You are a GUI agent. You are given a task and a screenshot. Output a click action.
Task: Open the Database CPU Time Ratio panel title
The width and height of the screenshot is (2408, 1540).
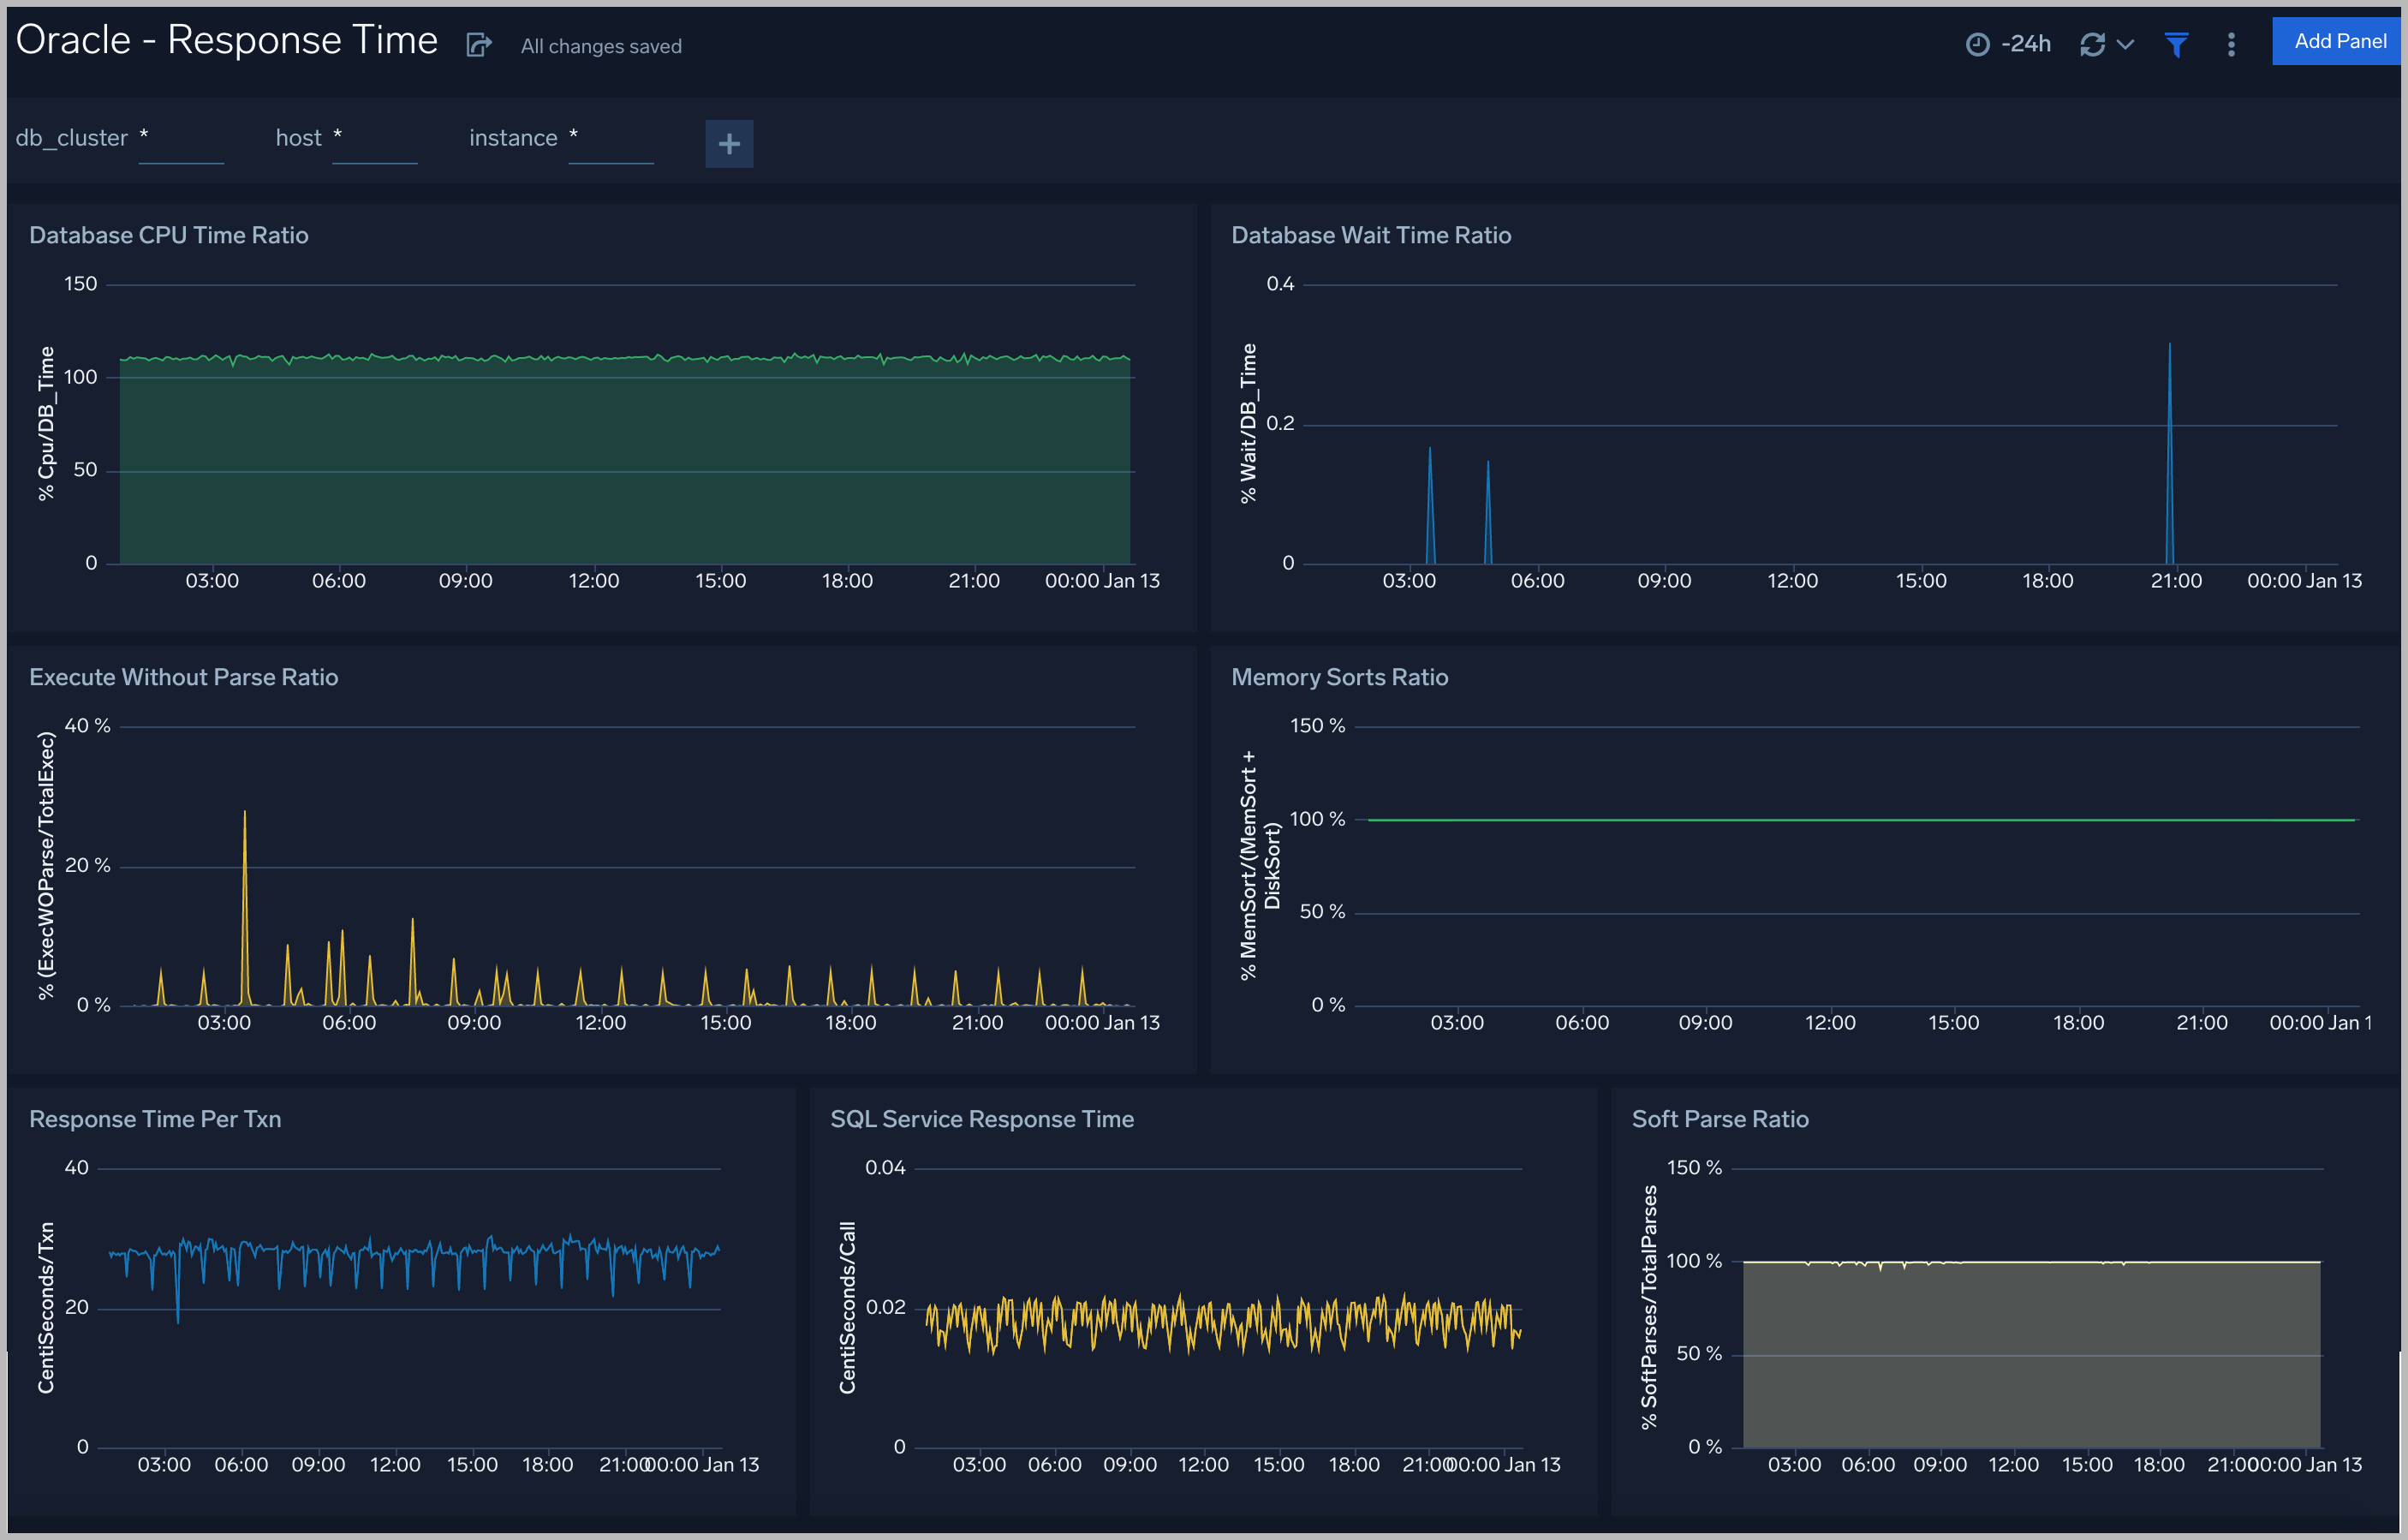[168, 235]
